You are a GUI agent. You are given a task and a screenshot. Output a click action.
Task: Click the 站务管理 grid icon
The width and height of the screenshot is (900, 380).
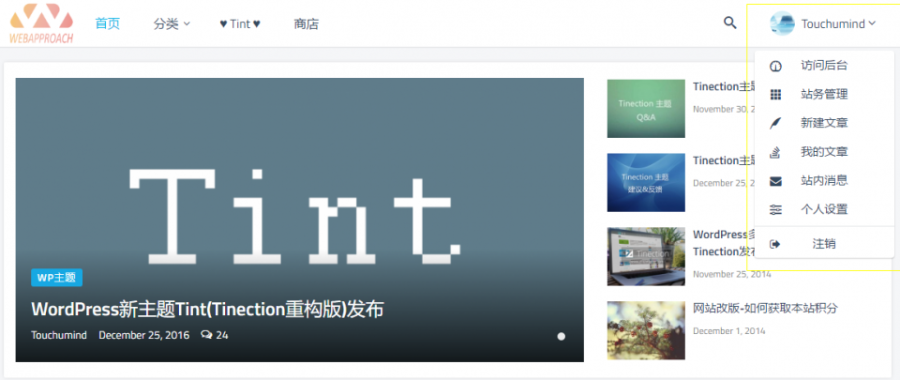(775, 95)
